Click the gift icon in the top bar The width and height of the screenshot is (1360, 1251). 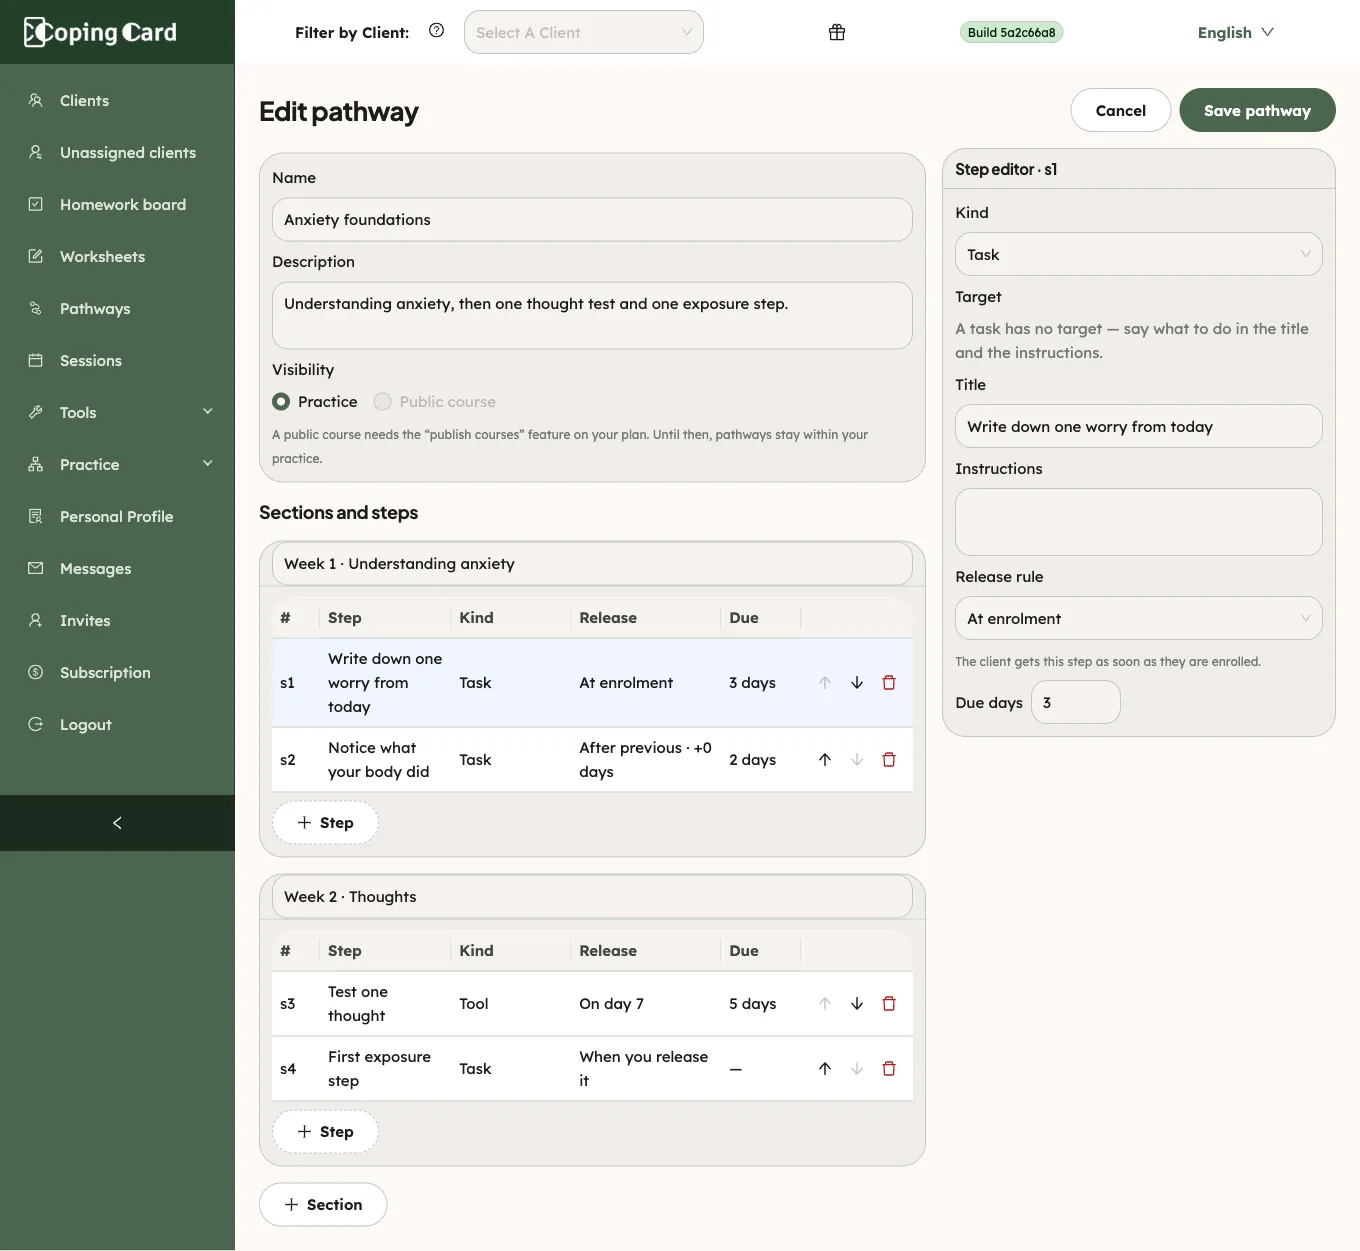coord(837,32)
